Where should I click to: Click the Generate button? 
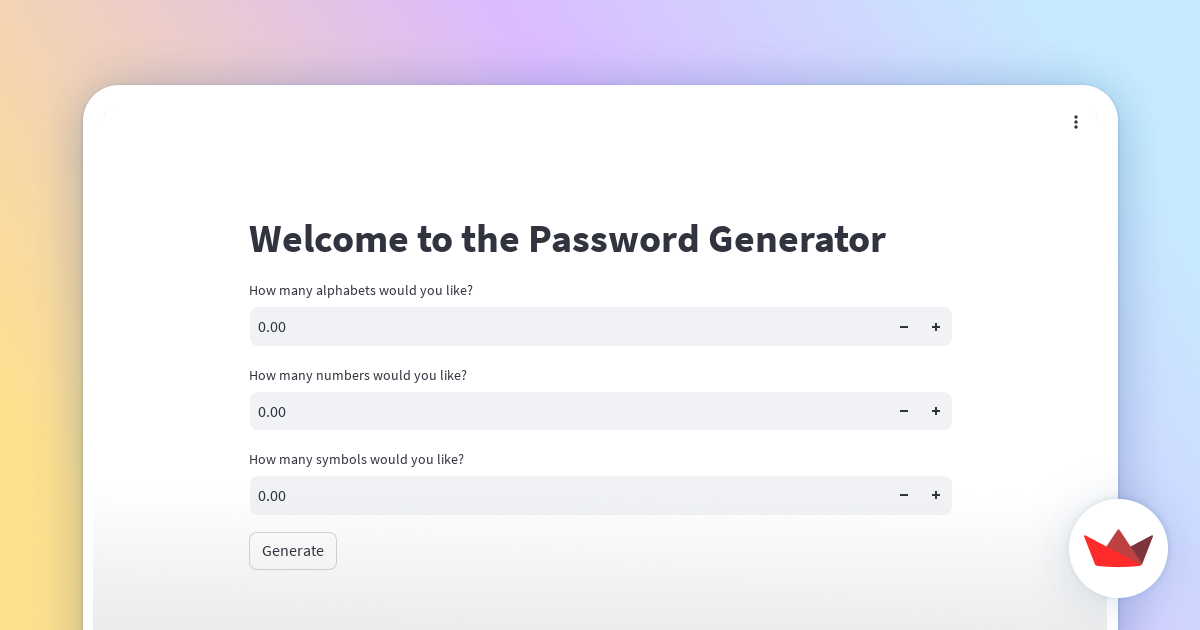(293, 551)
